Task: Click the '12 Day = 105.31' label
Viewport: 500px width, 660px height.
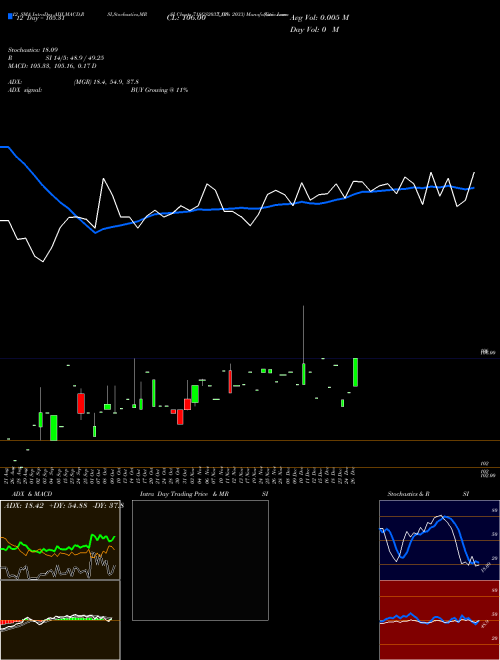Action: coord(39,18)
